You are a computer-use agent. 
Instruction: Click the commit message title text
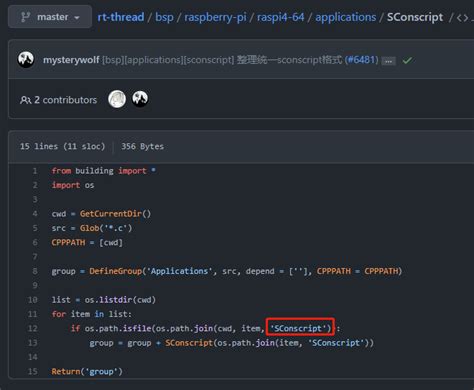pos(223,60)
